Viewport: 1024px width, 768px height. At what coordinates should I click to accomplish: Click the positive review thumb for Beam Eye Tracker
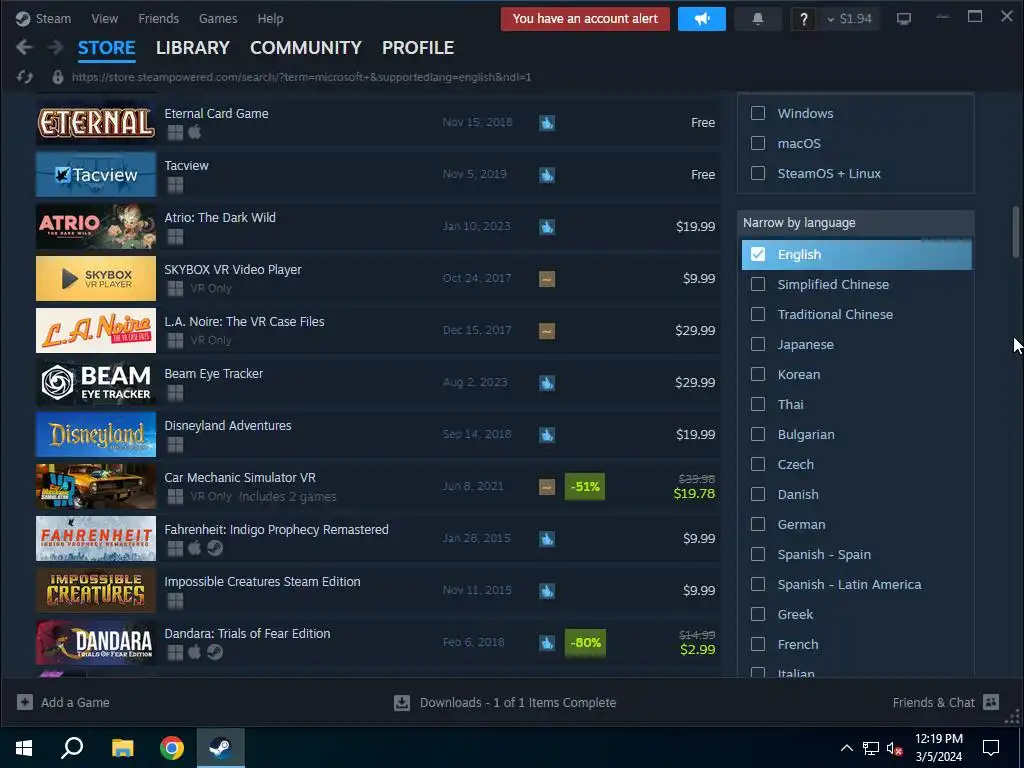click(547, 383)
